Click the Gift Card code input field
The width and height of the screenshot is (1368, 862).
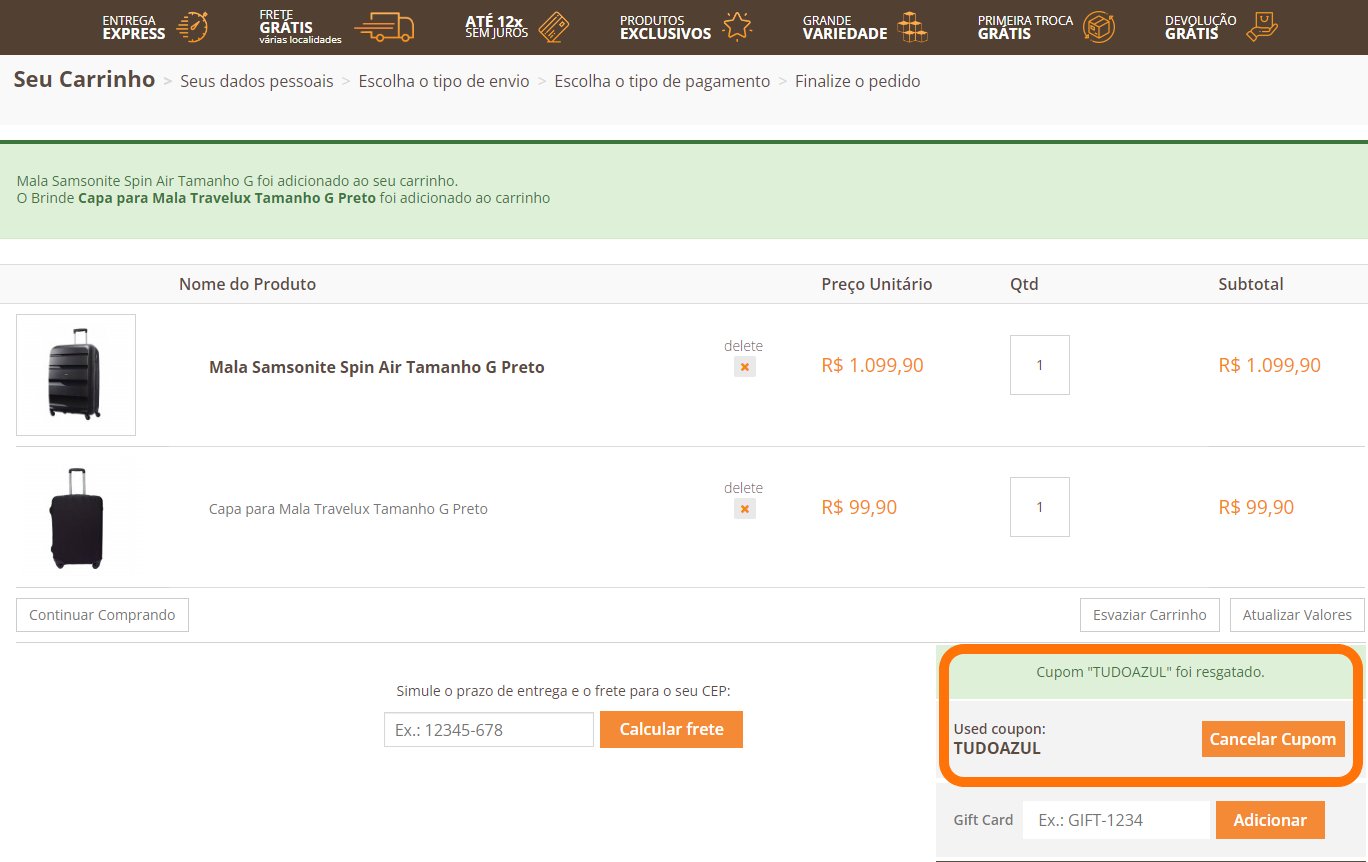[x=1116, y=820]
